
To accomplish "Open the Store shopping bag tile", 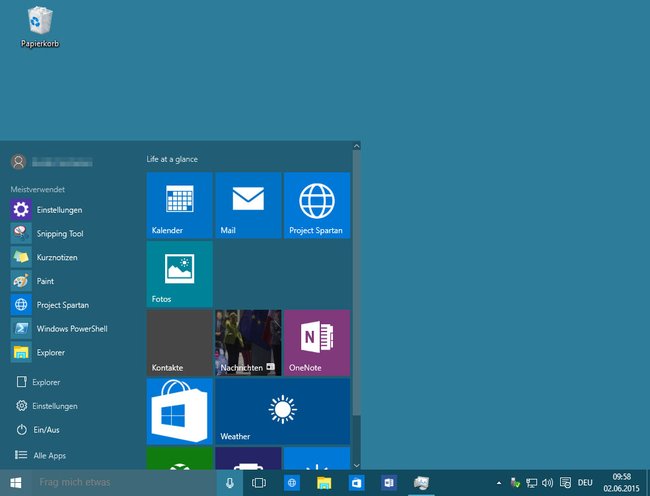I will coord(179,411).
